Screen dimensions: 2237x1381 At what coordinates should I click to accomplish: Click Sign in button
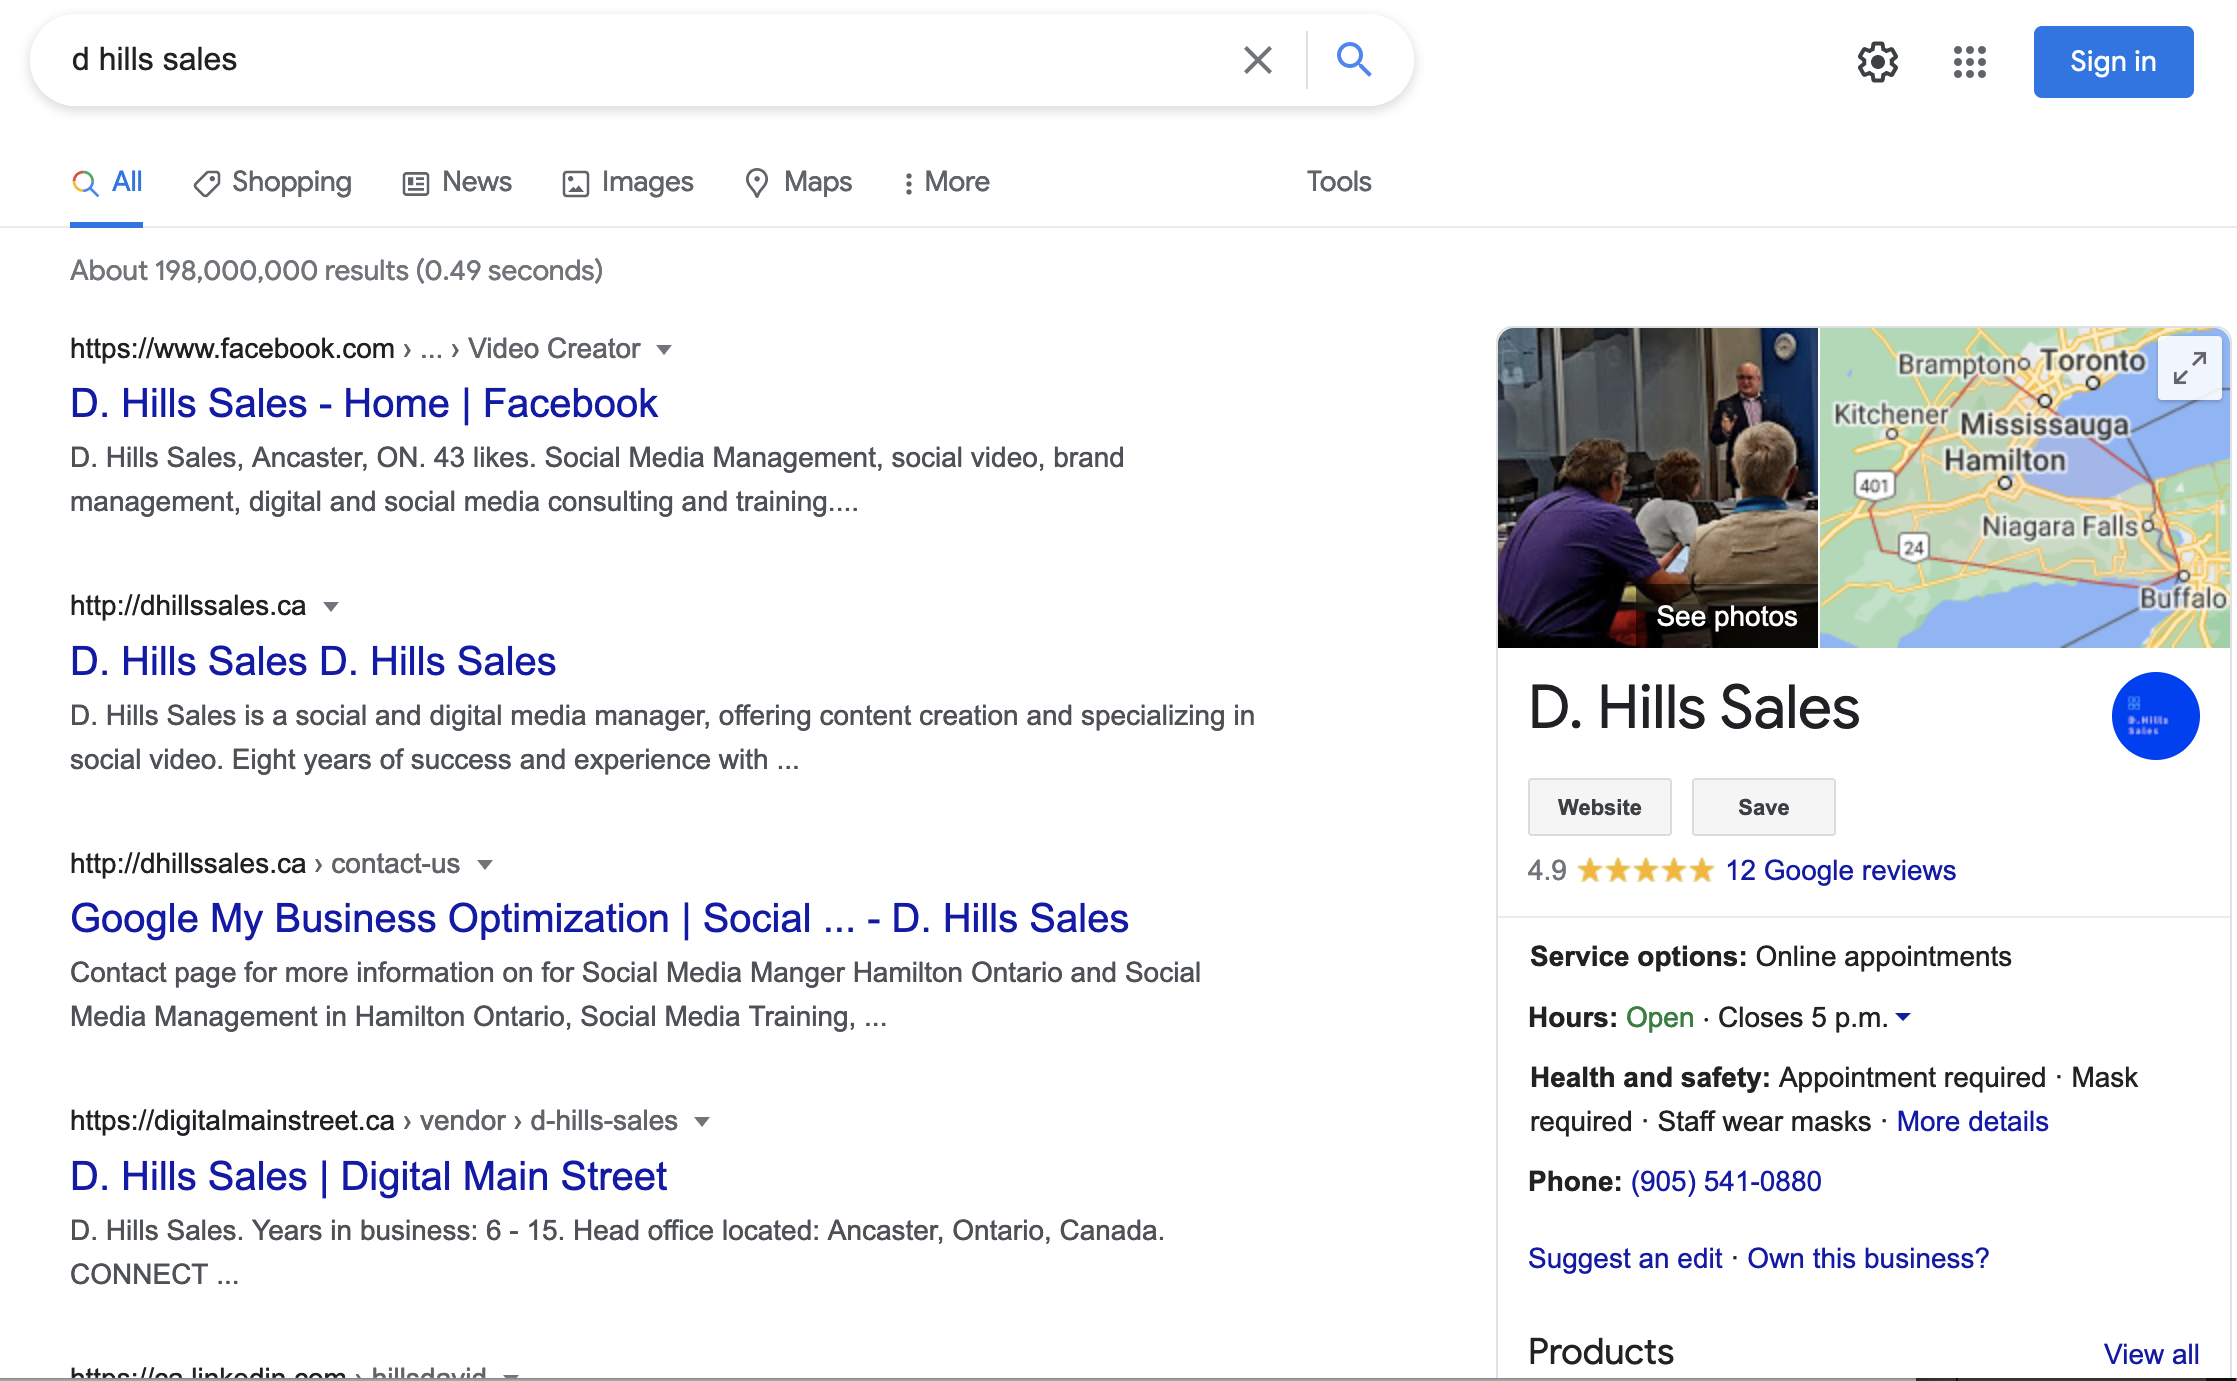click(x=2111, y=61)
